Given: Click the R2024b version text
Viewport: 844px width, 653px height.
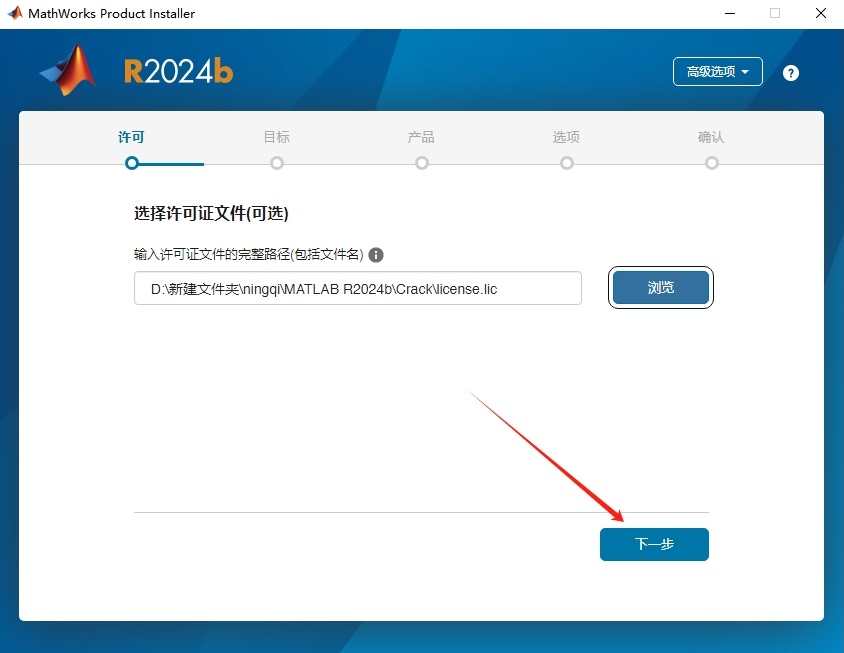Looking at the screenshot, I should pos(178,72).
